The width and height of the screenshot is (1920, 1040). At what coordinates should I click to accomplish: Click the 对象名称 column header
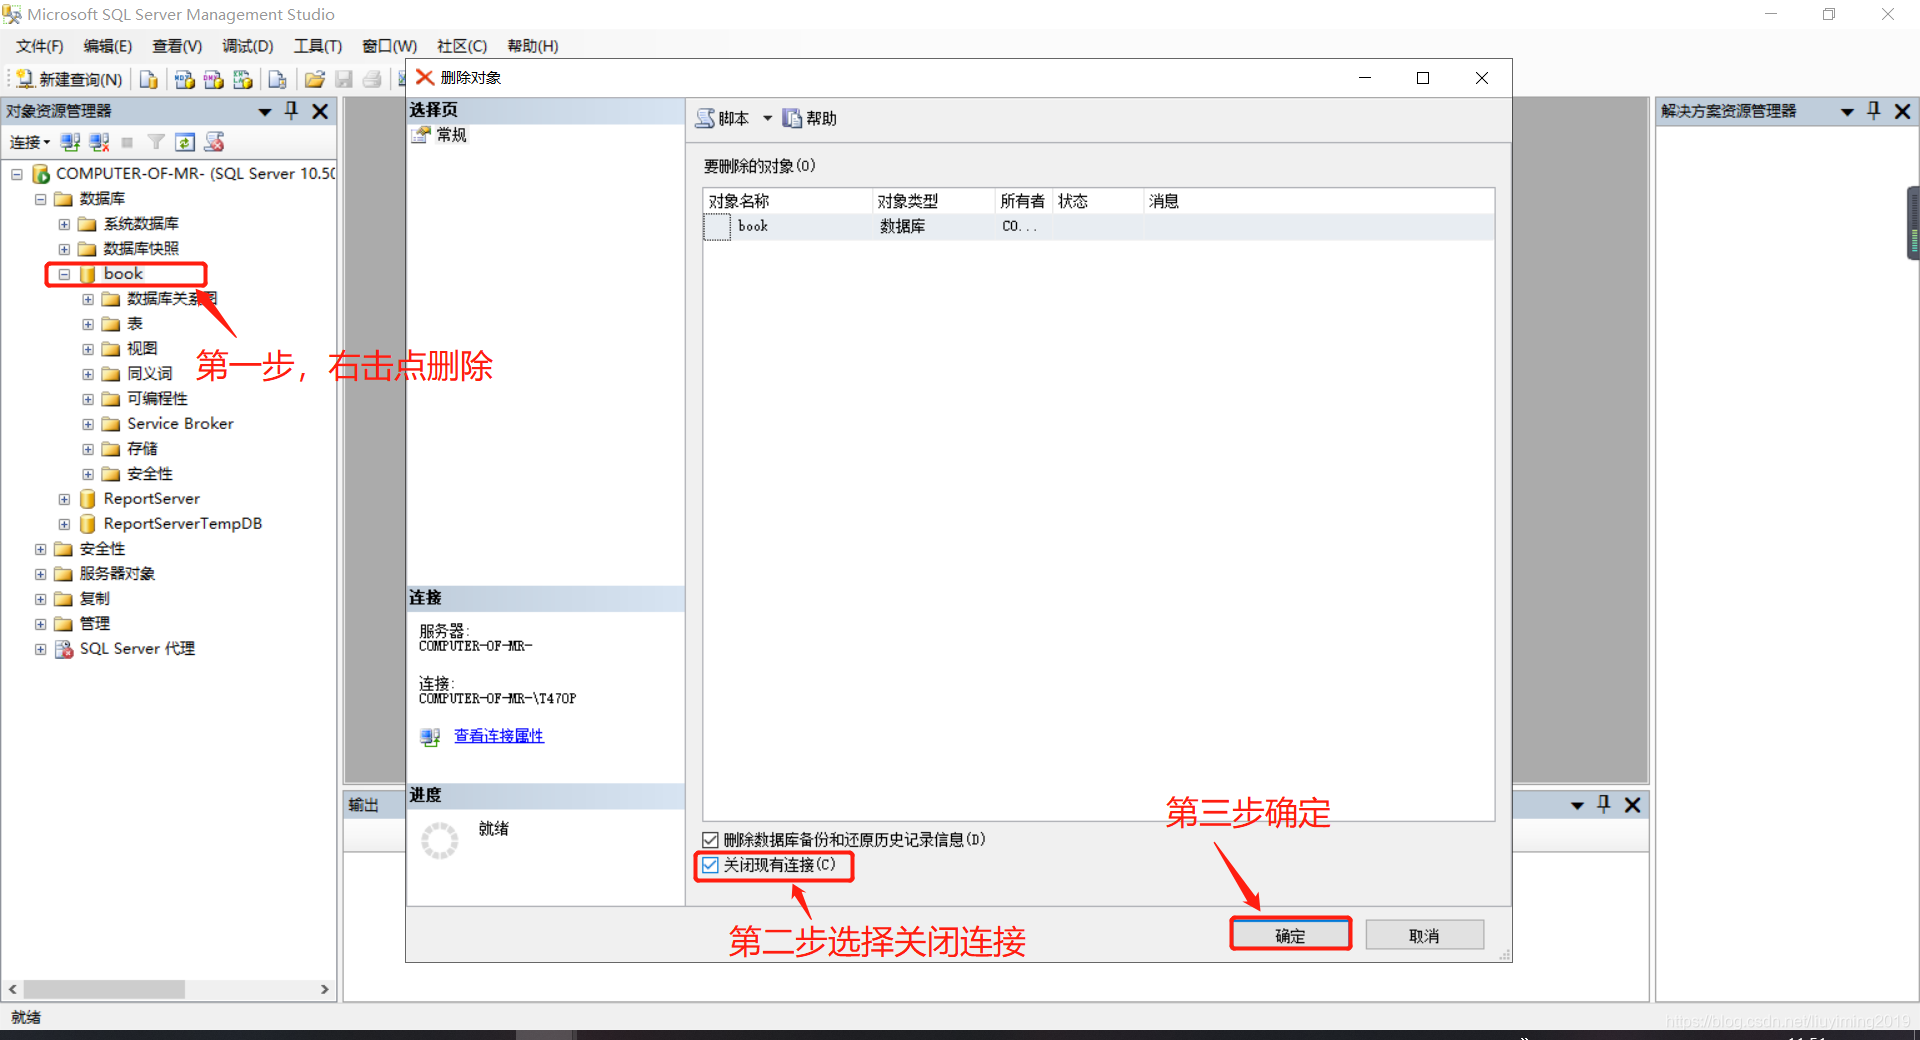click(x=788, y=201)
